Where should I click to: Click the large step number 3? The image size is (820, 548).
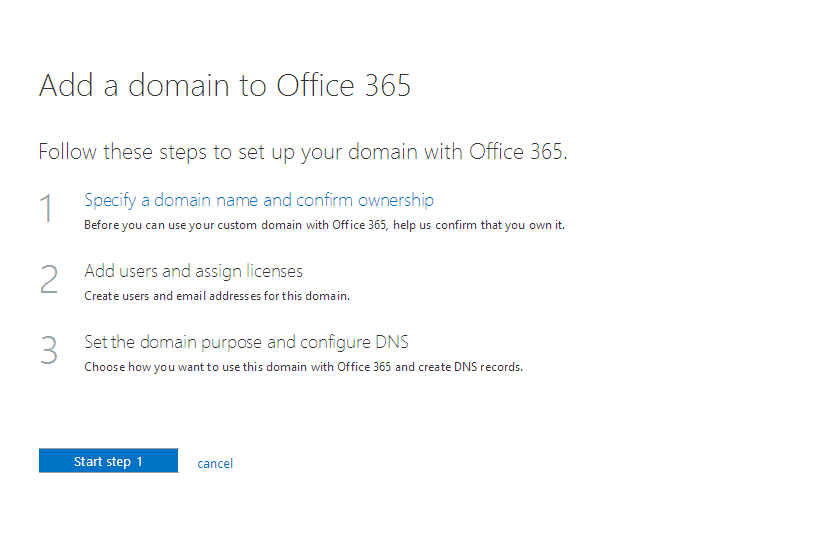pyautogui.click(x=49, y=350)
